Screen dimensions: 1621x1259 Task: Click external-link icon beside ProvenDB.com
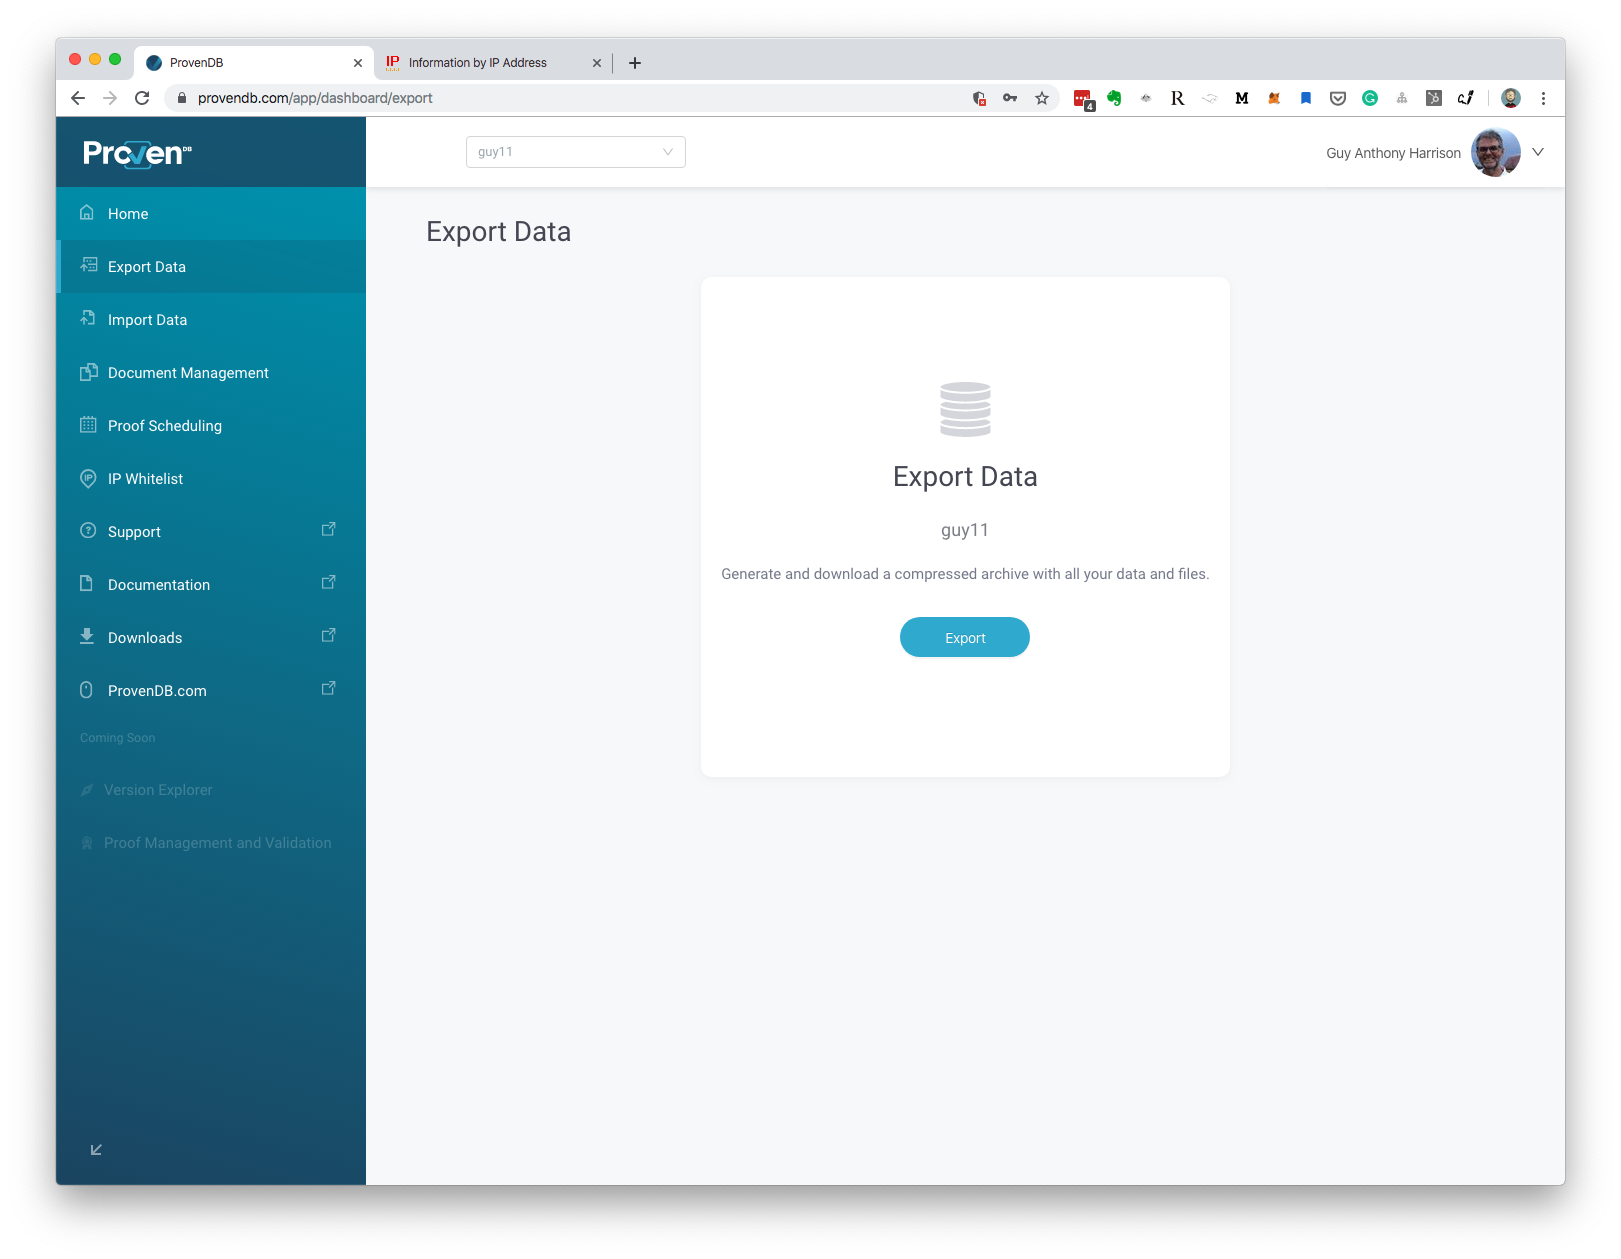(328, 688)
